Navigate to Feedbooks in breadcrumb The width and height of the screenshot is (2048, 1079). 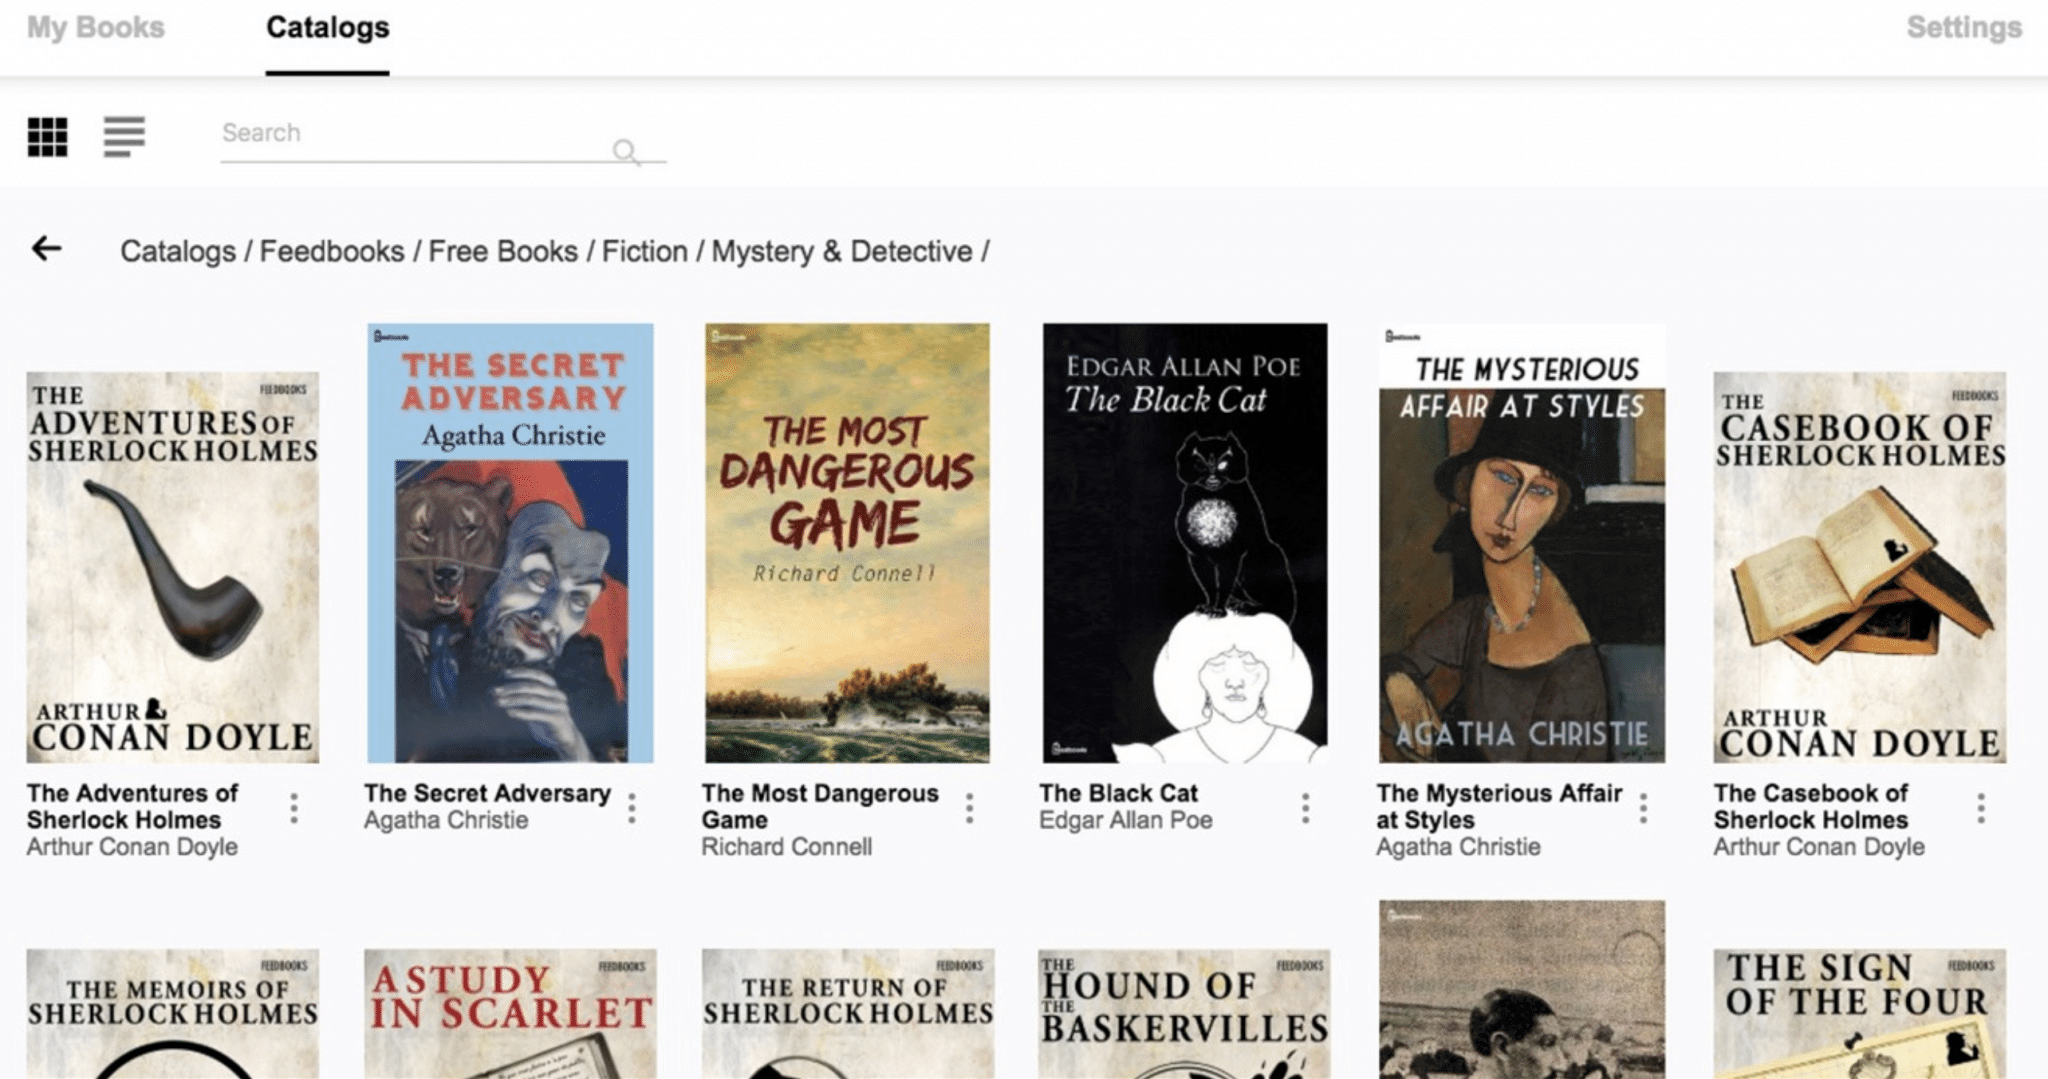(332, 251)
